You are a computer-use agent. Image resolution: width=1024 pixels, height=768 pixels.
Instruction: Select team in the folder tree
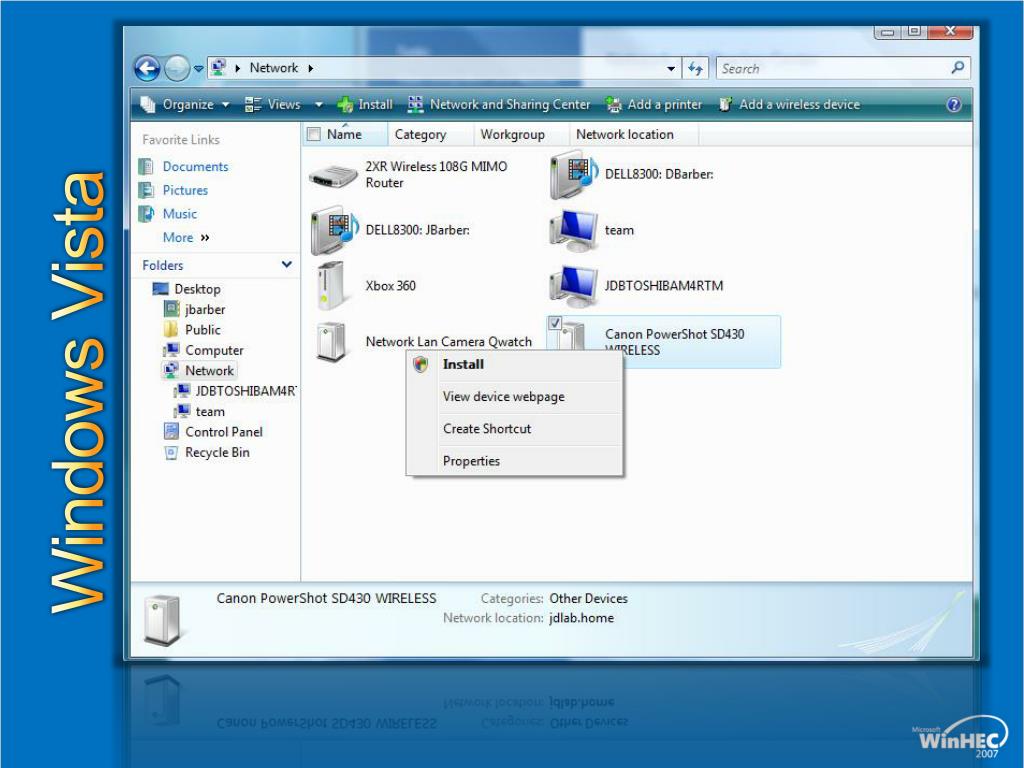[x=210, y=411]
